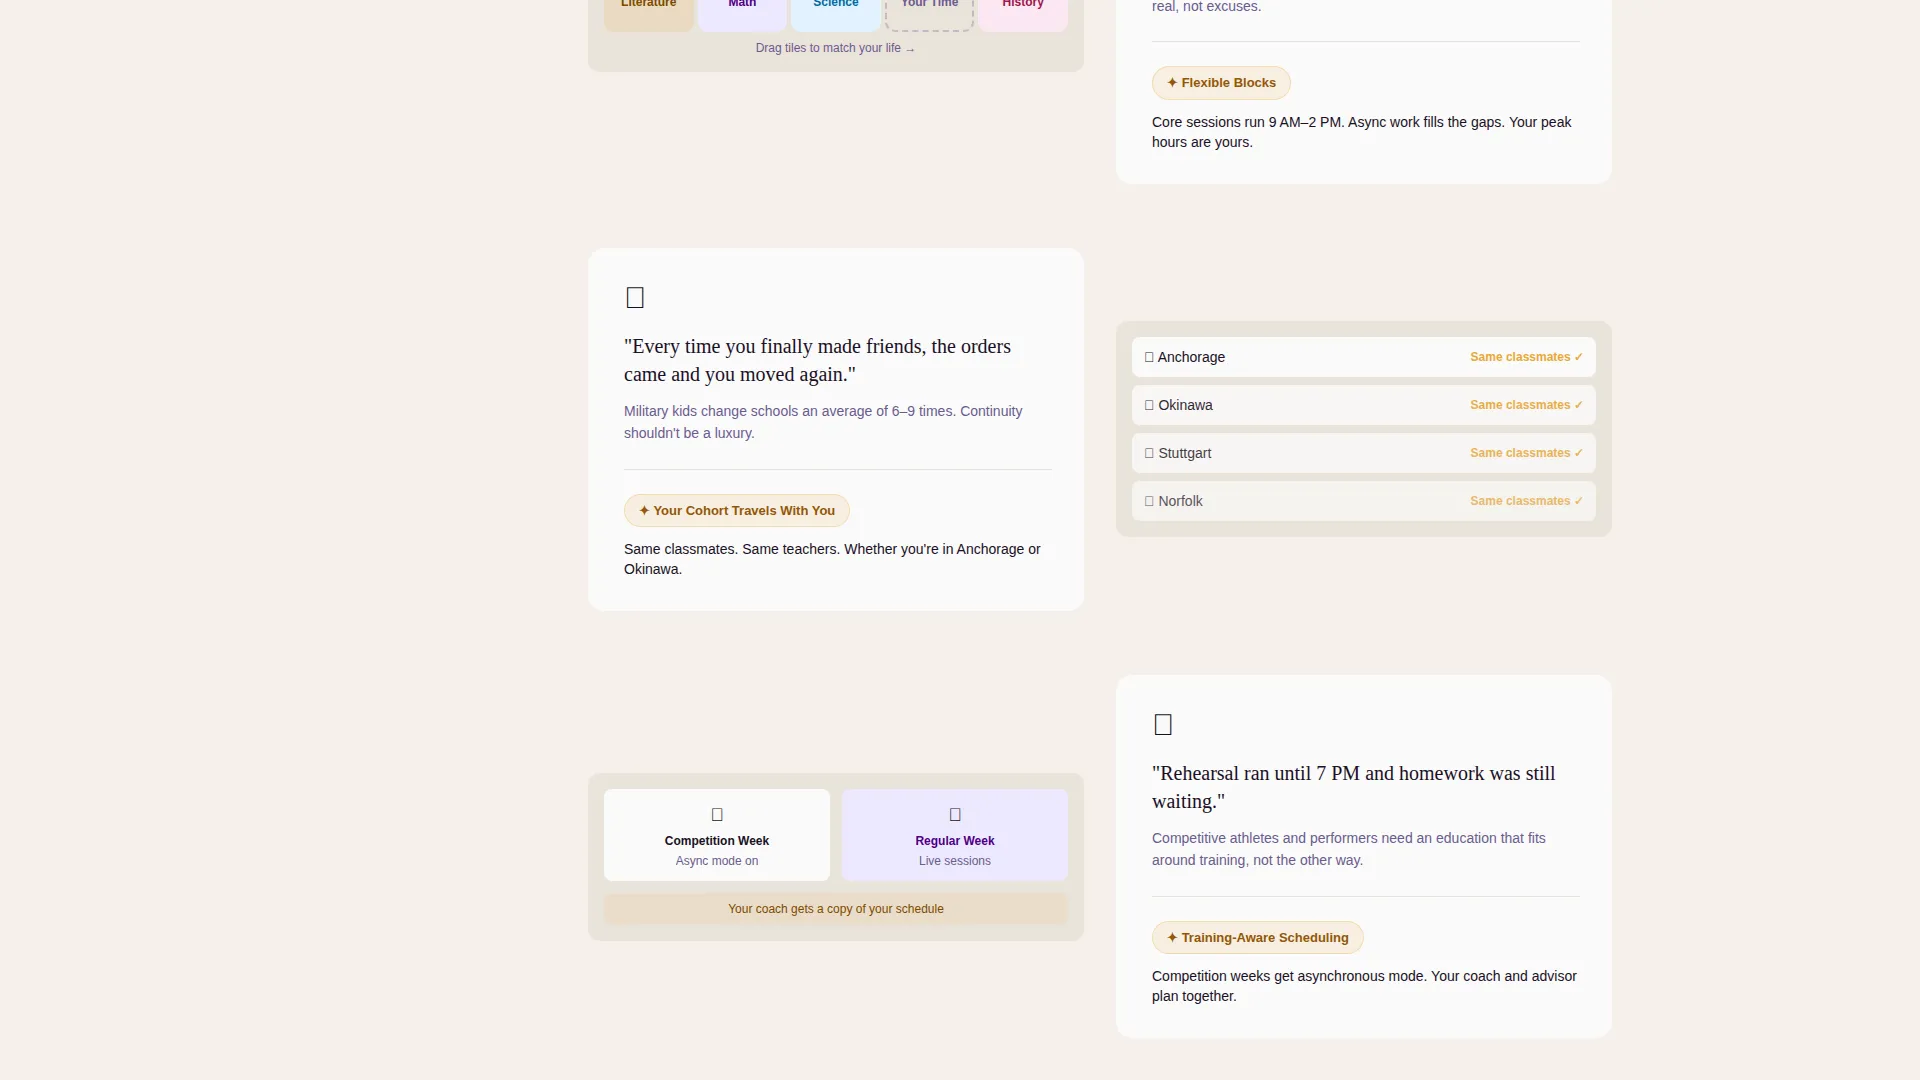This screenshot has height=1080, width=1920.
Task: Select the Stuttgart location row
Action: point(1364,453)
